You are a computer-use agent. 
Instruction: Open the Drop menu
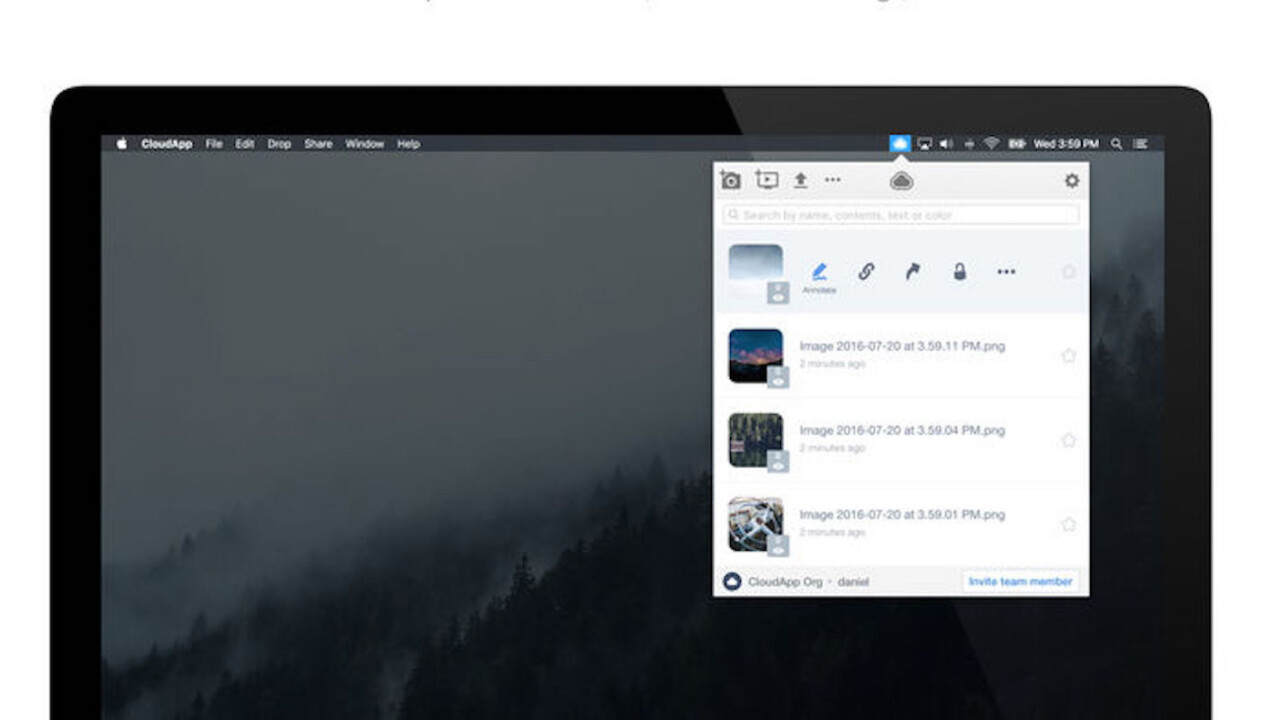(x=279, y=144)
